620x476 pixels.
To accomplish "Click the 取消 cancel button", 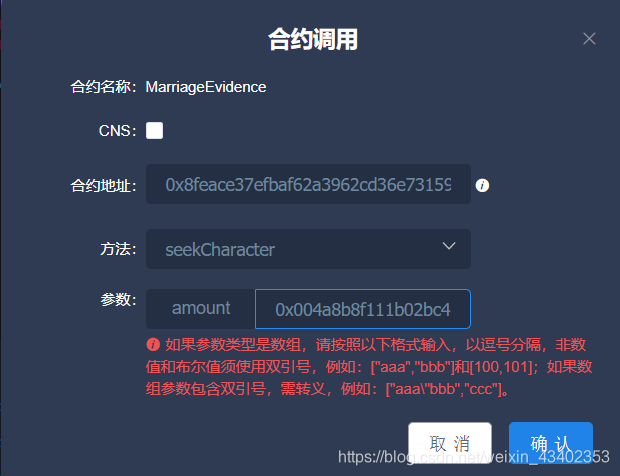I will click(x=450, y=443).
